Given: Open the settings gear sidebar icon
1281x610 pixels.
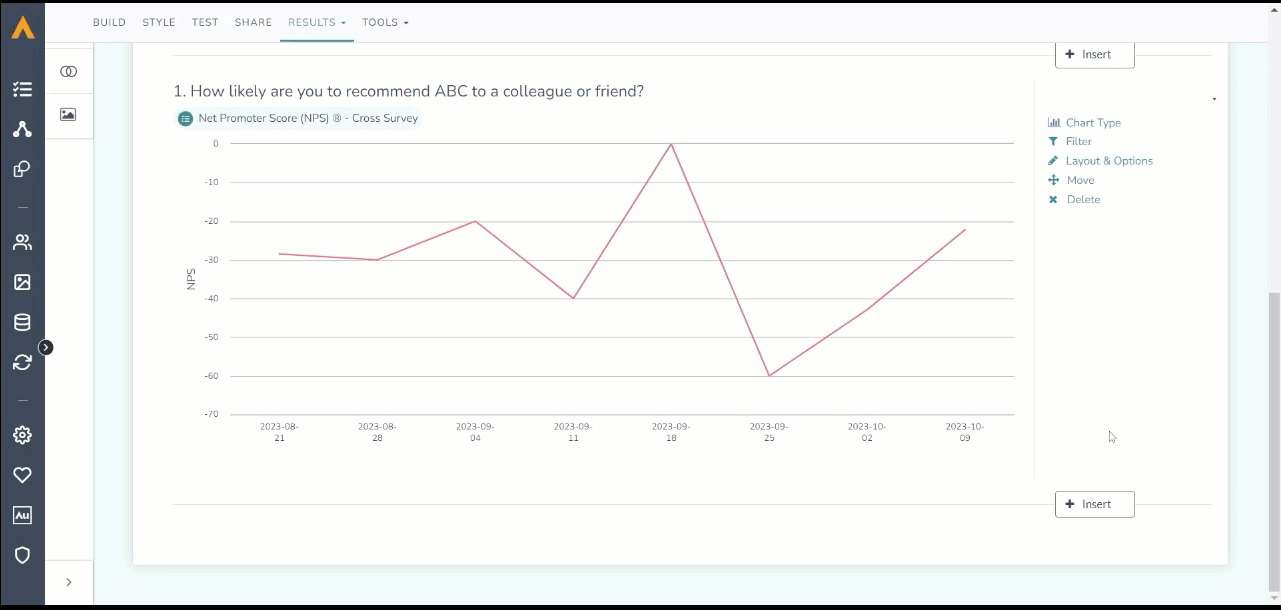Looking at the screenshot, I should click(x=22, y=435).
